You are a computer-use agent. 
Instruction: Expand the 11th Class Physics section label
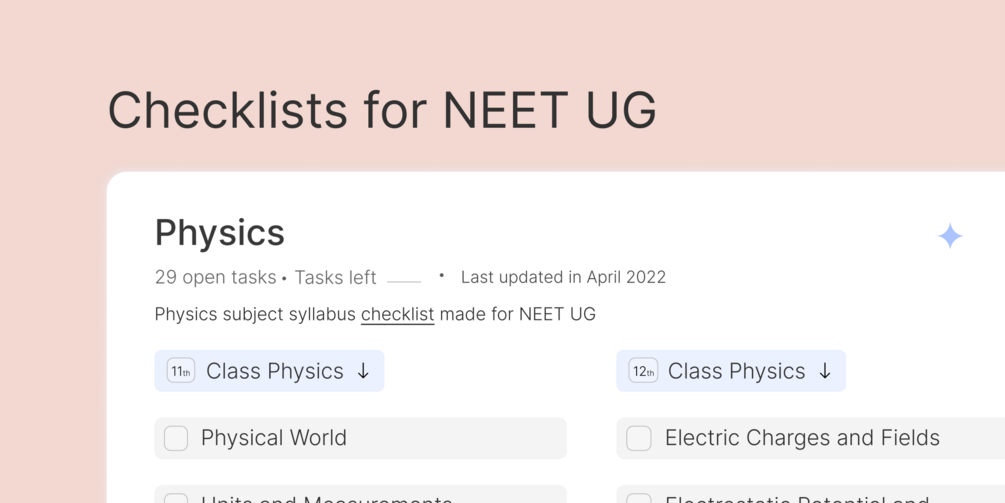(x=274, y=371)
